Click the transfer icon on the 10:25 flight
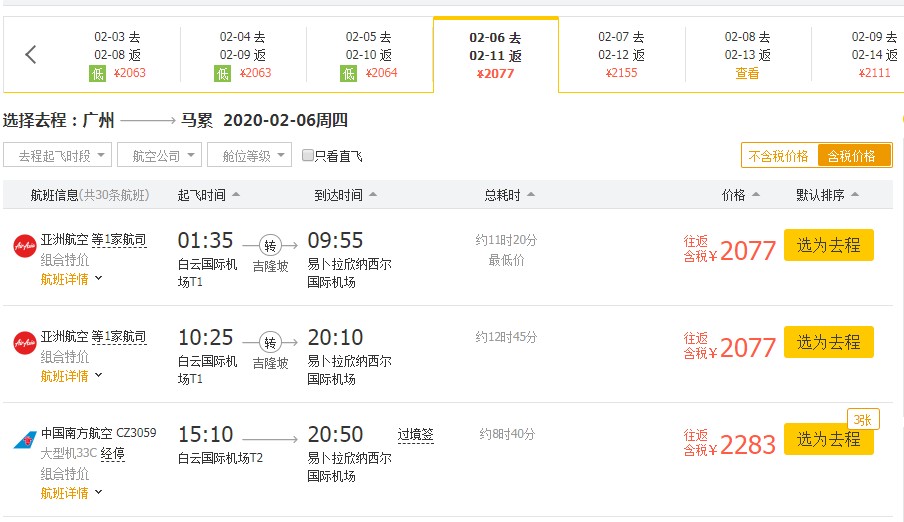This screenshot has height=522, width=904. click(270, 342)
